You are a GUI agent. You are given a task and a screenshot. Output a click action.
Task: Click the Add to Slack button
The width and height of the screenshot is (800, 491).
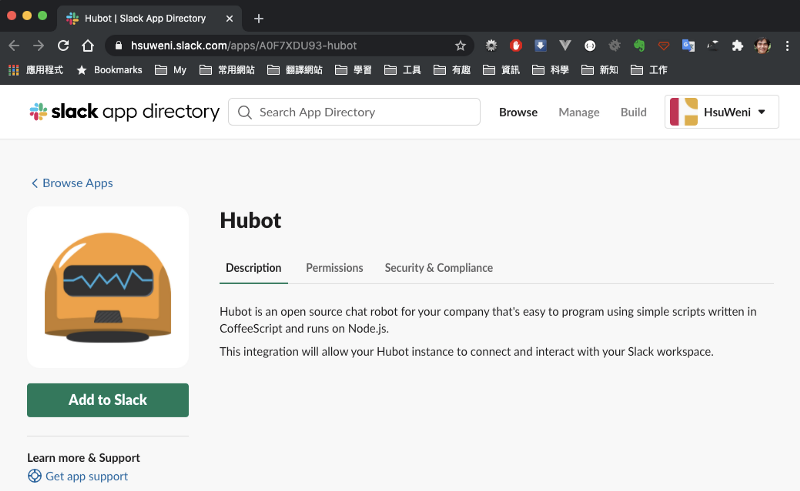108,400
